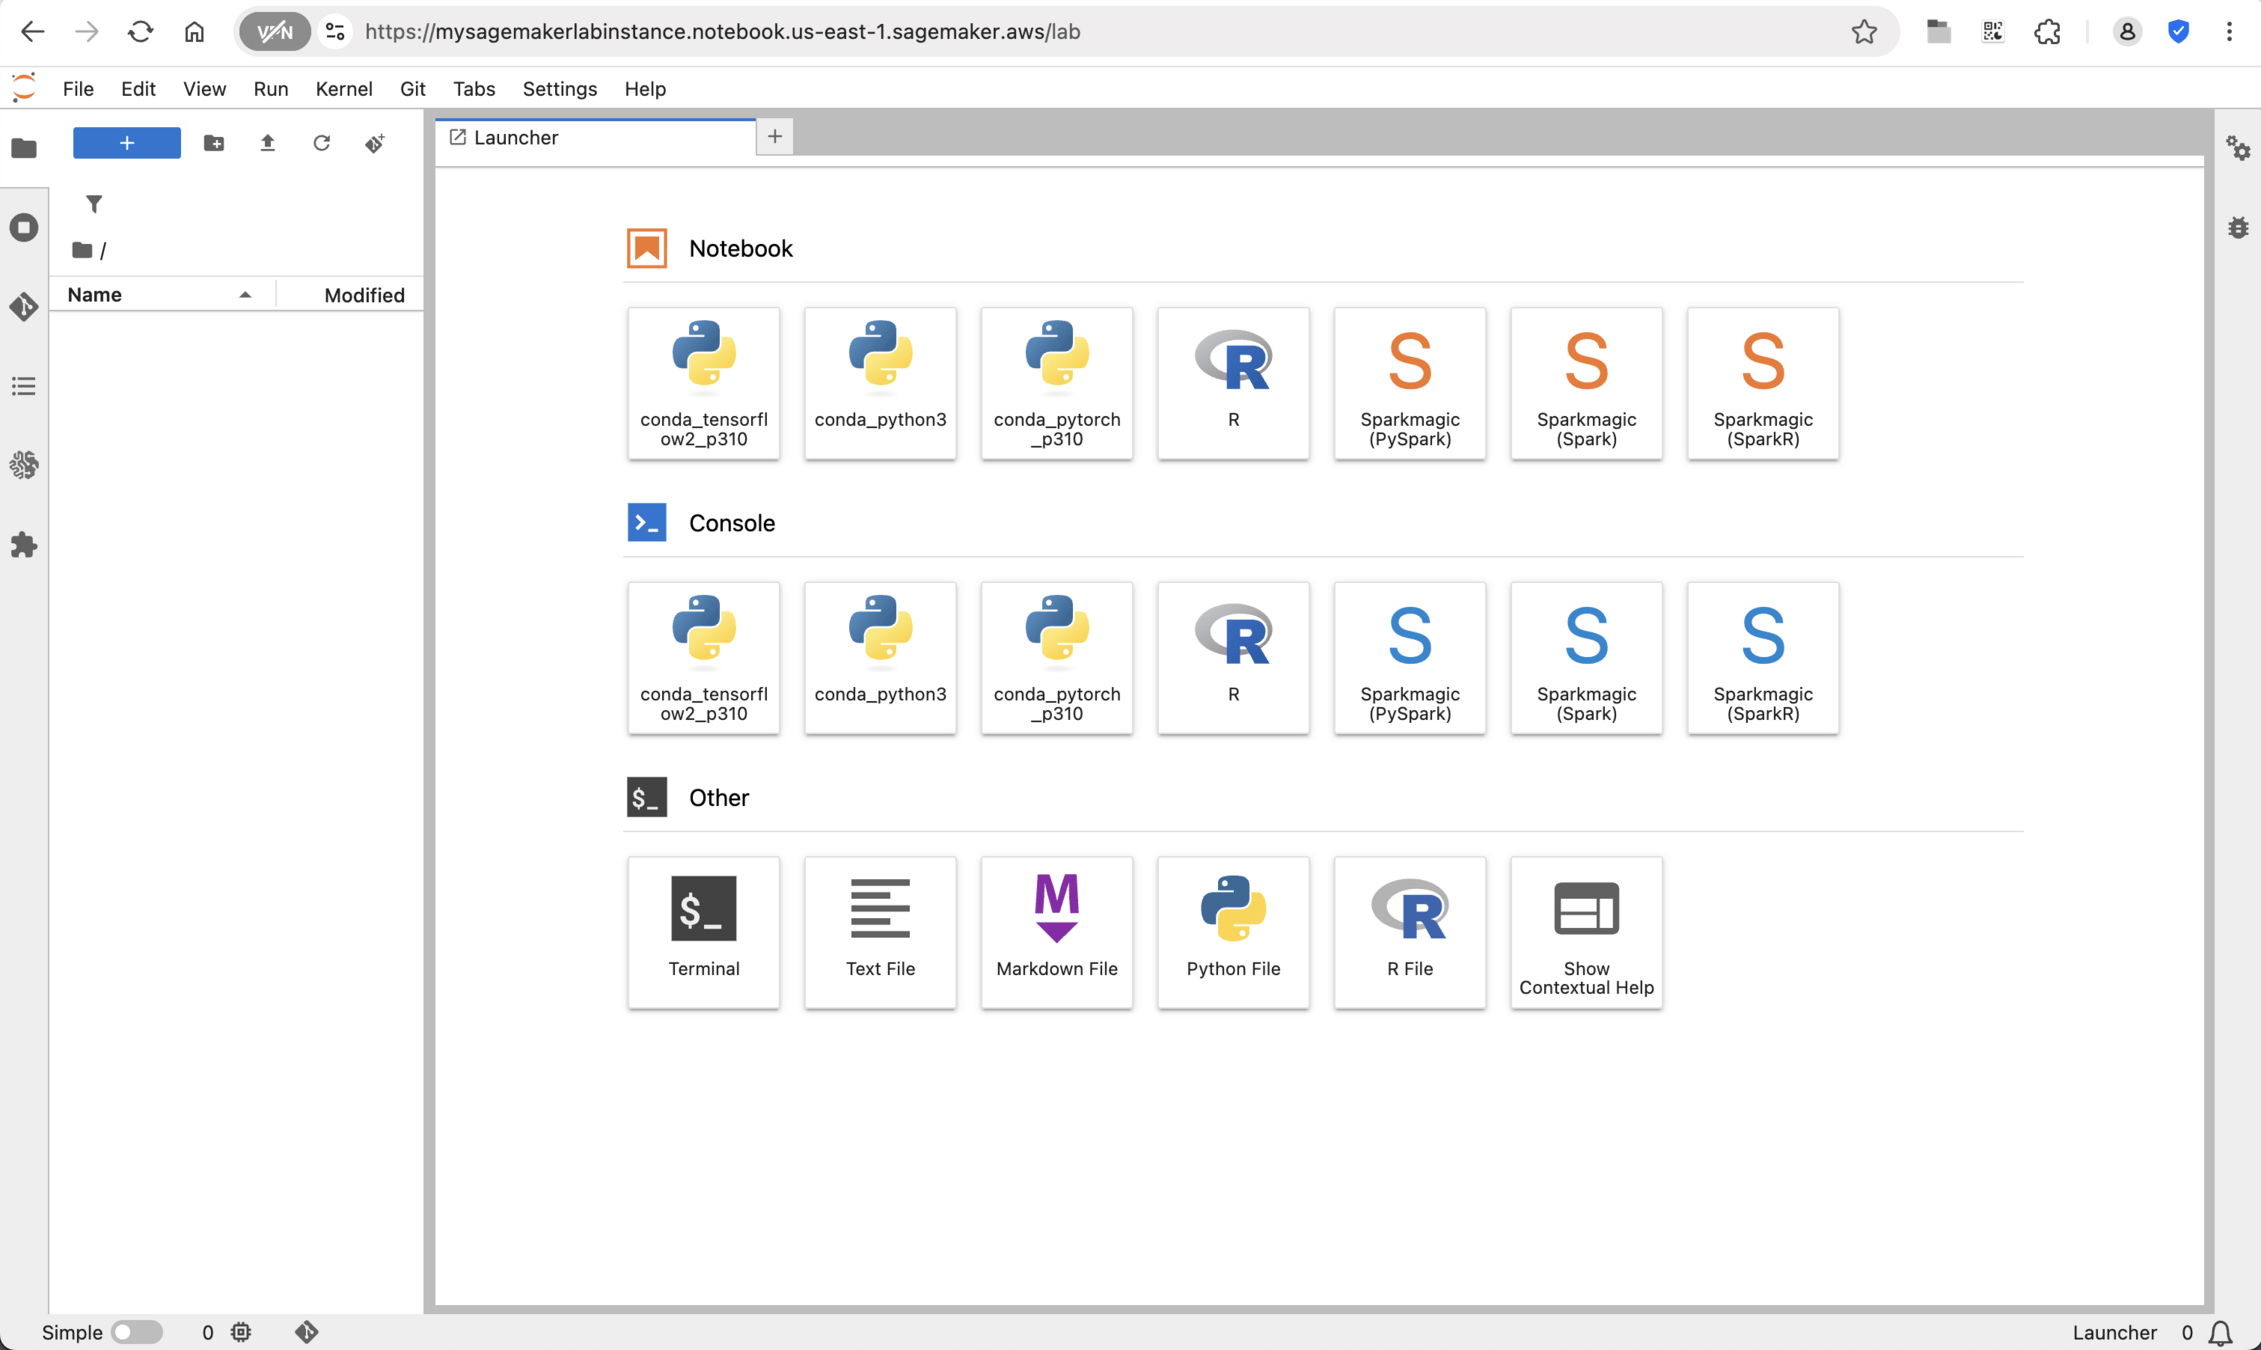Screen dimensions: 2261x1350
Task: Create a new Markdown File
Action: tap(1056, 931)
